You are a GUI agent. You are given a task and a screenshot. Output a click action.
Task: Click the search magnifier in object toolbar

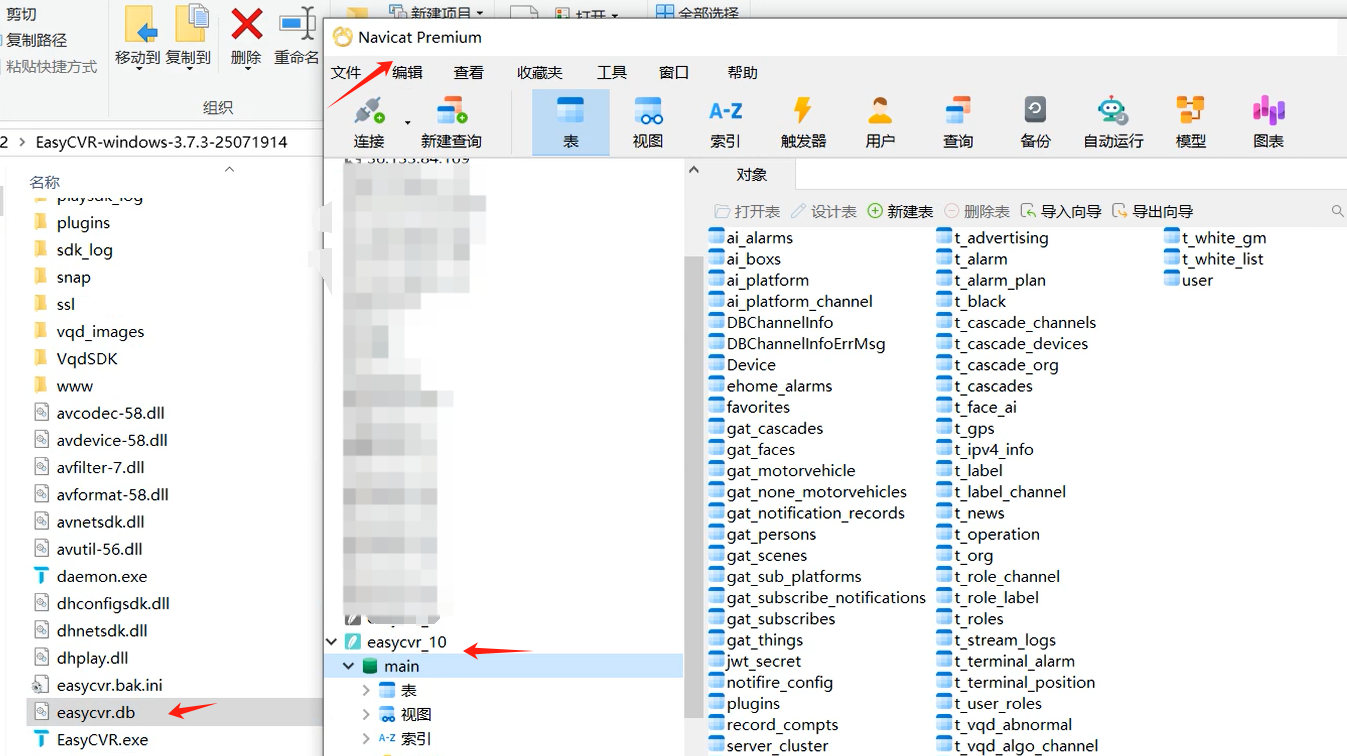(1338, 211)
